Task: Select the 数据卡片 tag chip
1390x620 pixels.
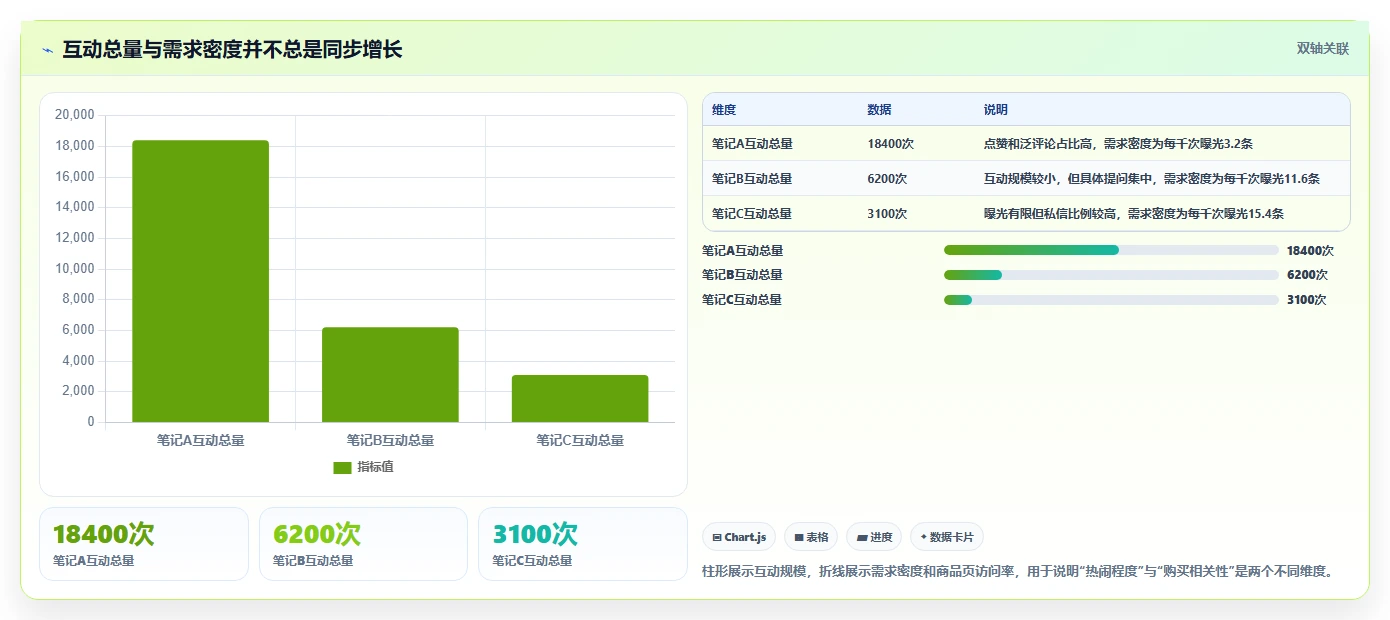Action: click(x=947, y=537)
